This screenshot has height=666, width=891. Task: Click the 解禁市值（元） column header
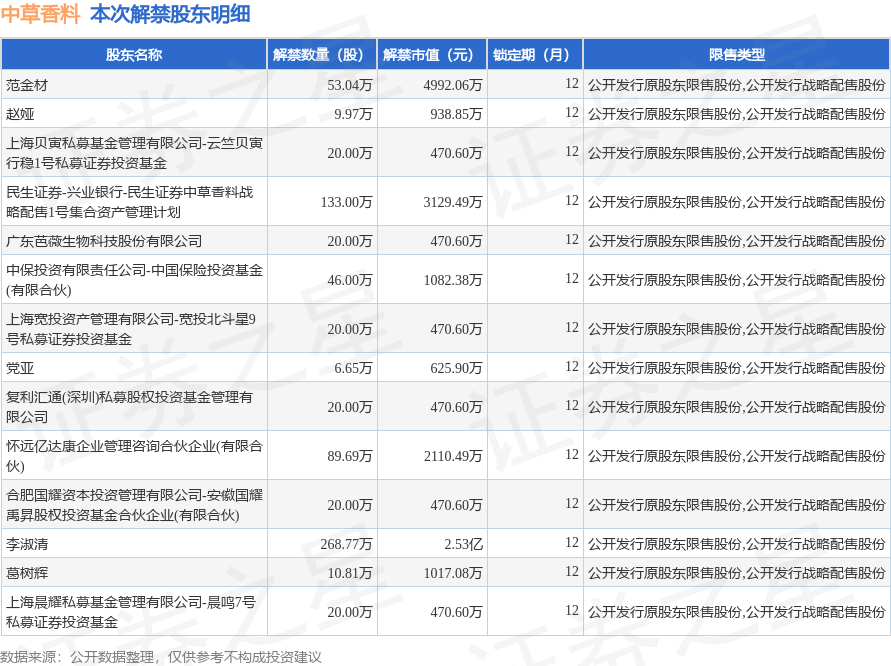432,55
